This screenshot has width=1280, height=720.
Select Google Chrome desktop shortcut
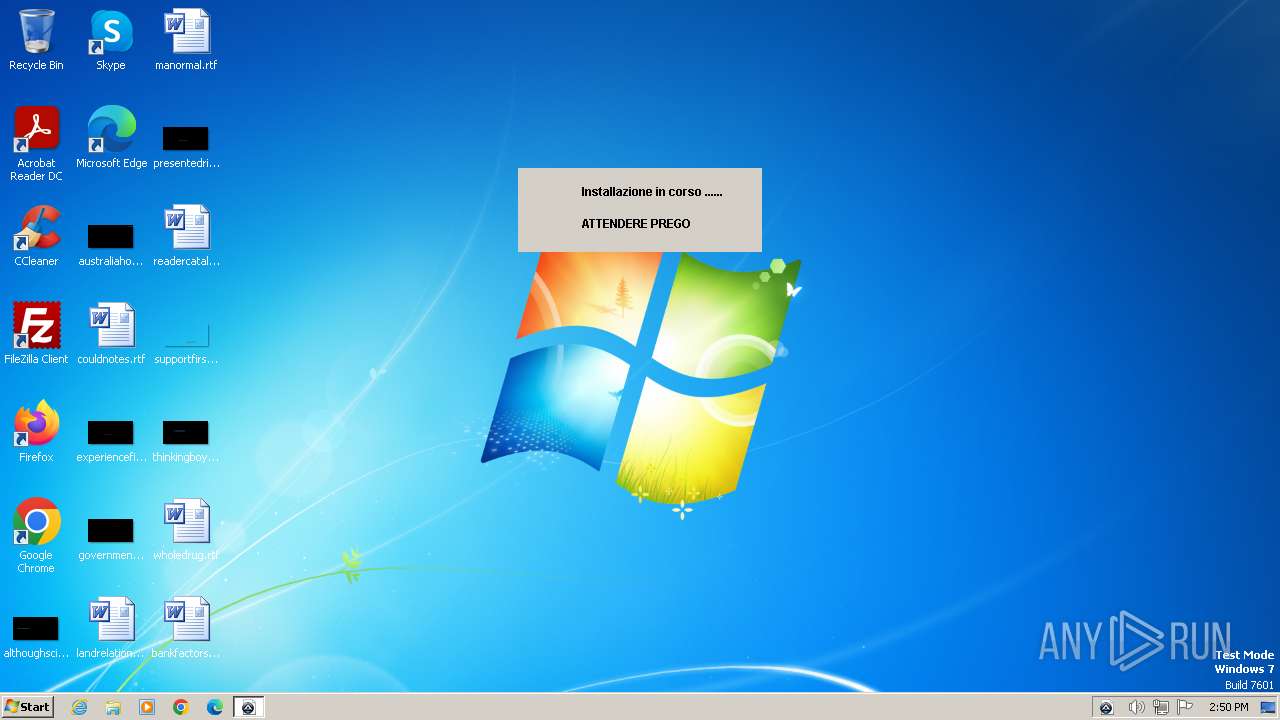tap(36, 536)
